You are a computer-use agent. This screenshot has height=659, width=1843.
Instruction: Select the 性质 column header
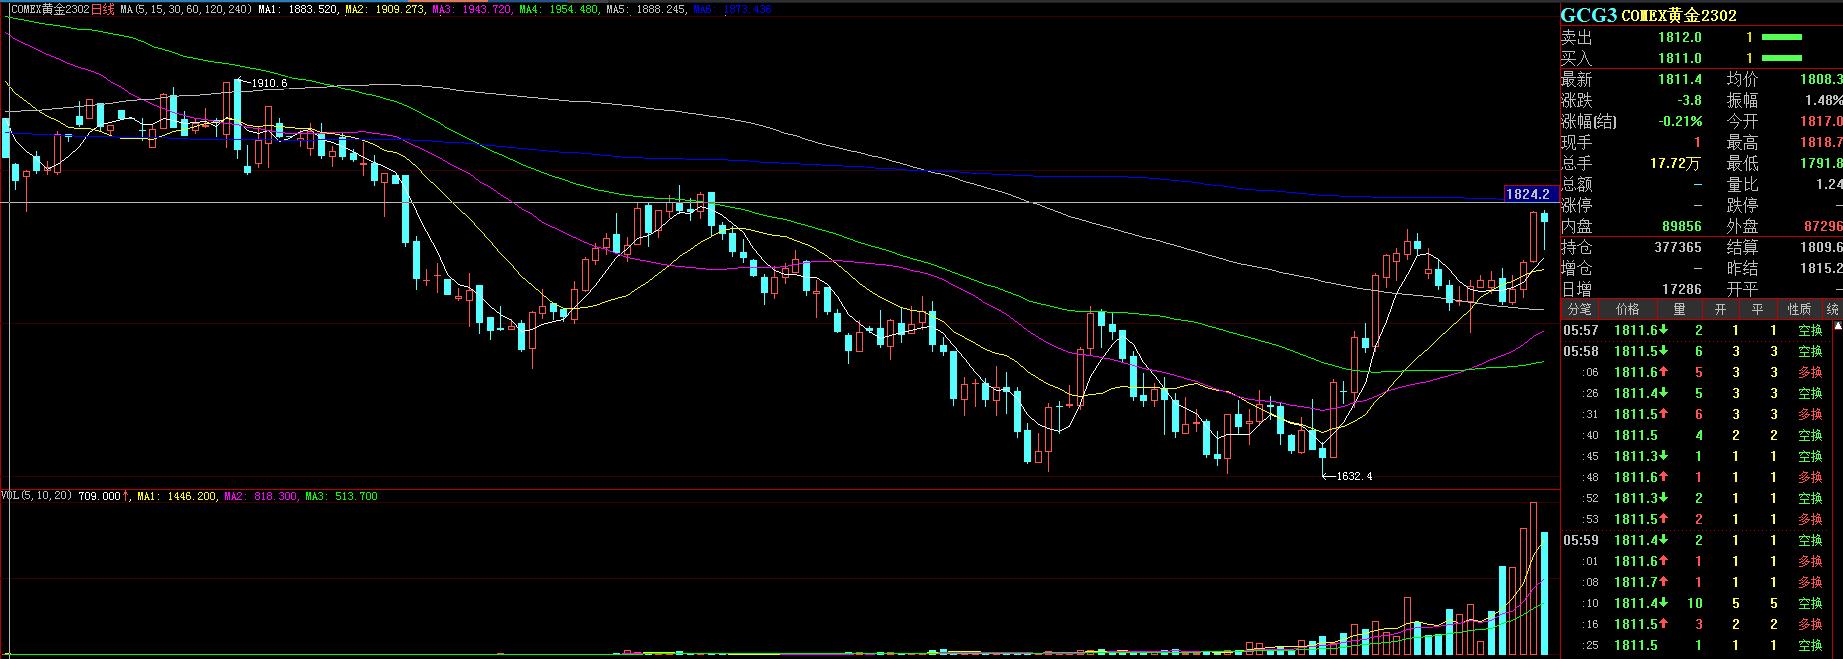click(x=1800, y=309)
